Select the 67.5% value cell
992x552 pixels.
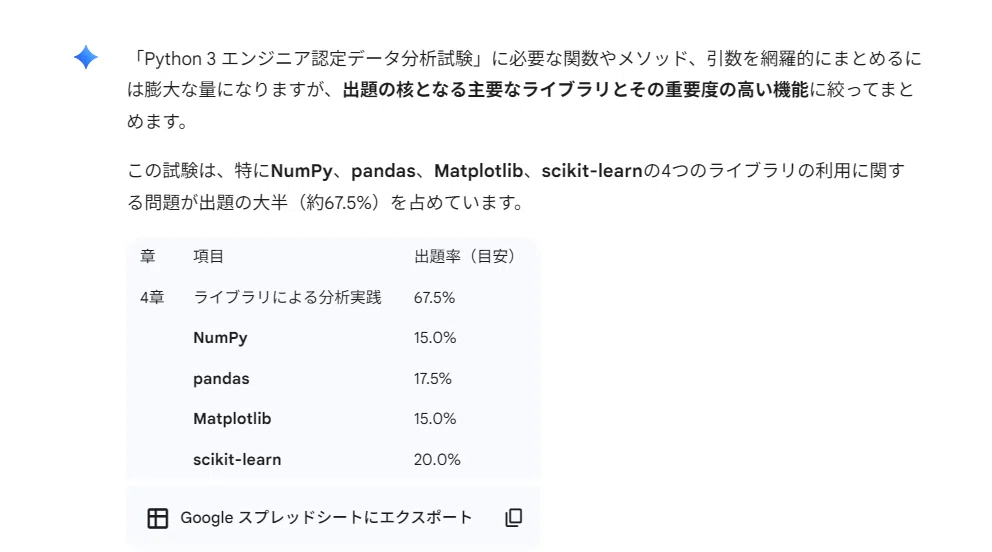[x=435, y=297]
